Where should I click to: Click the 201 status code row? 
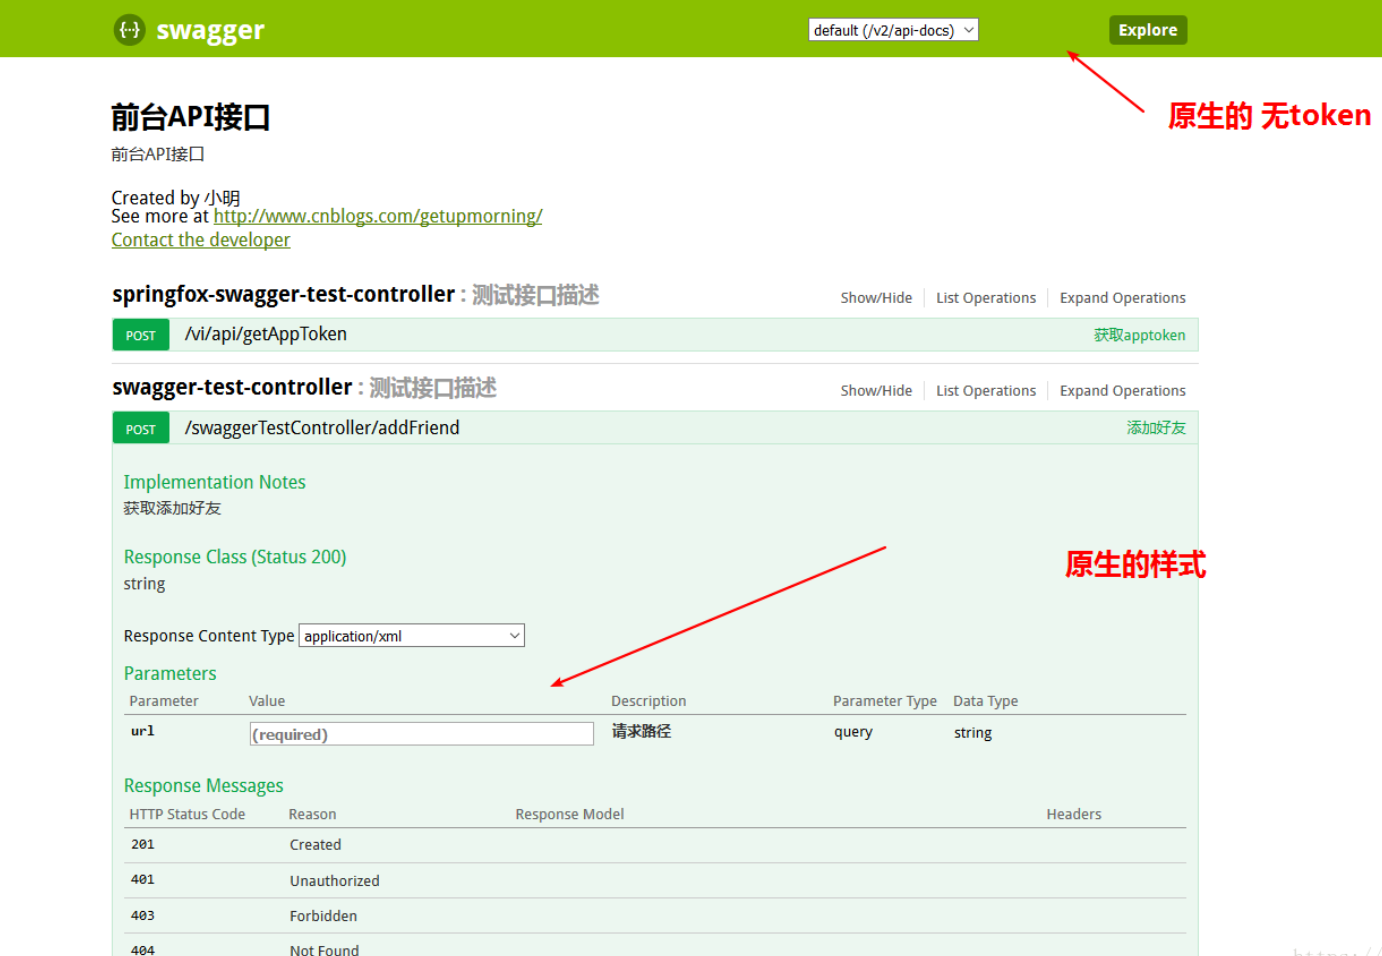pos(656,845)
